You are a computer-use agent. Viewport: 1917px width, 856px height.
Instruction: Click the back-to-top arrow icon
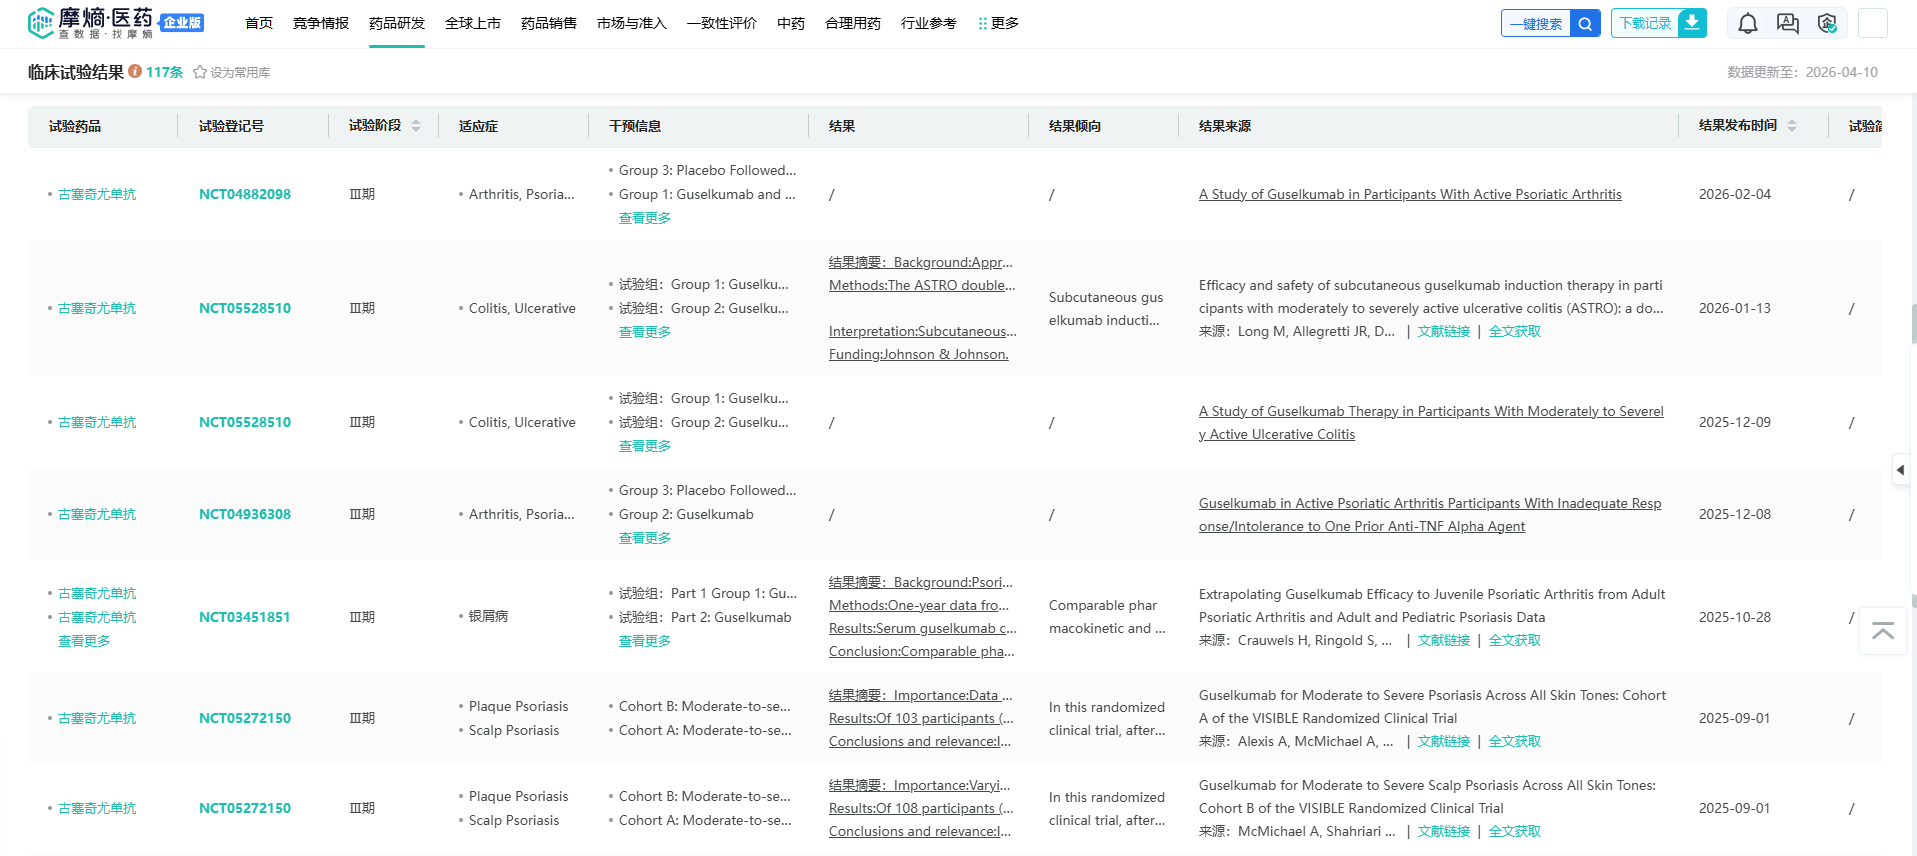click(x=1883, y=631)
